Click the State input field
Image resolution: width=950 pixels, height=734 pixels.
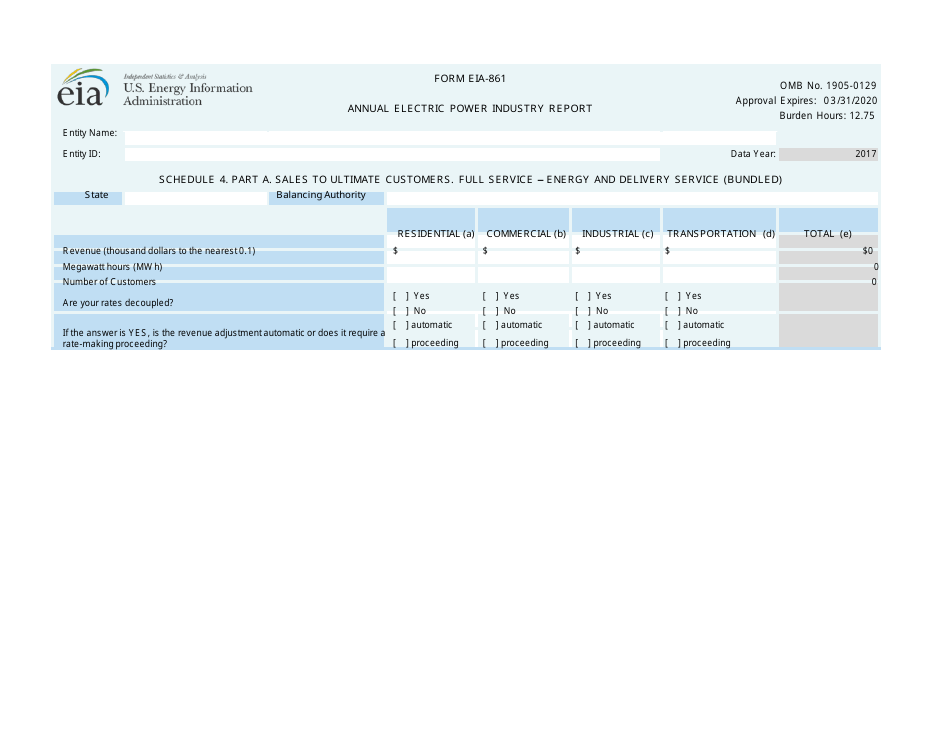point(195,198)
